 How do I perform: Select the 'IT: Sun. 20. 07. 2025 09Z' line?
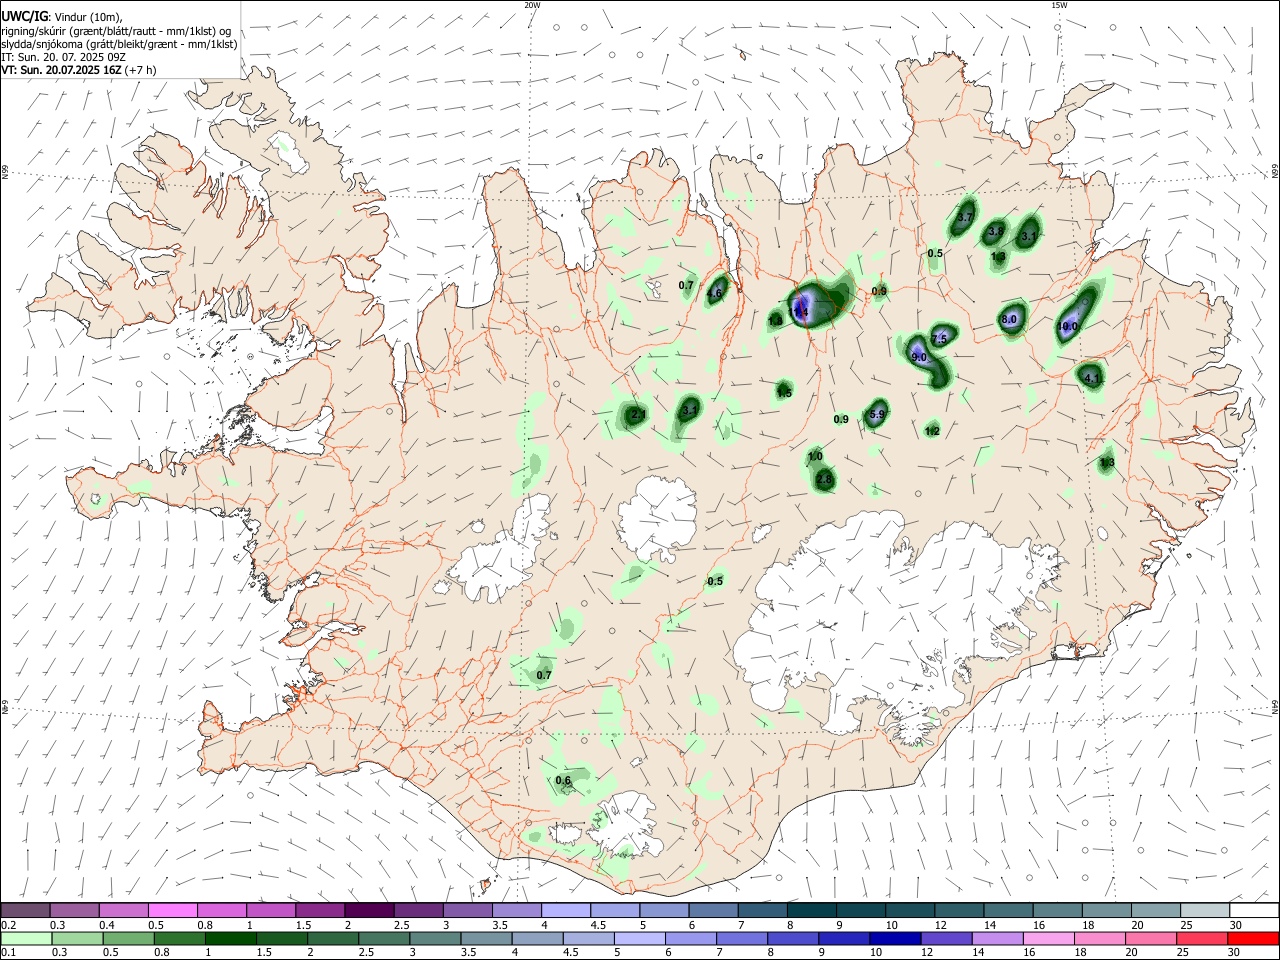[63, 57]
